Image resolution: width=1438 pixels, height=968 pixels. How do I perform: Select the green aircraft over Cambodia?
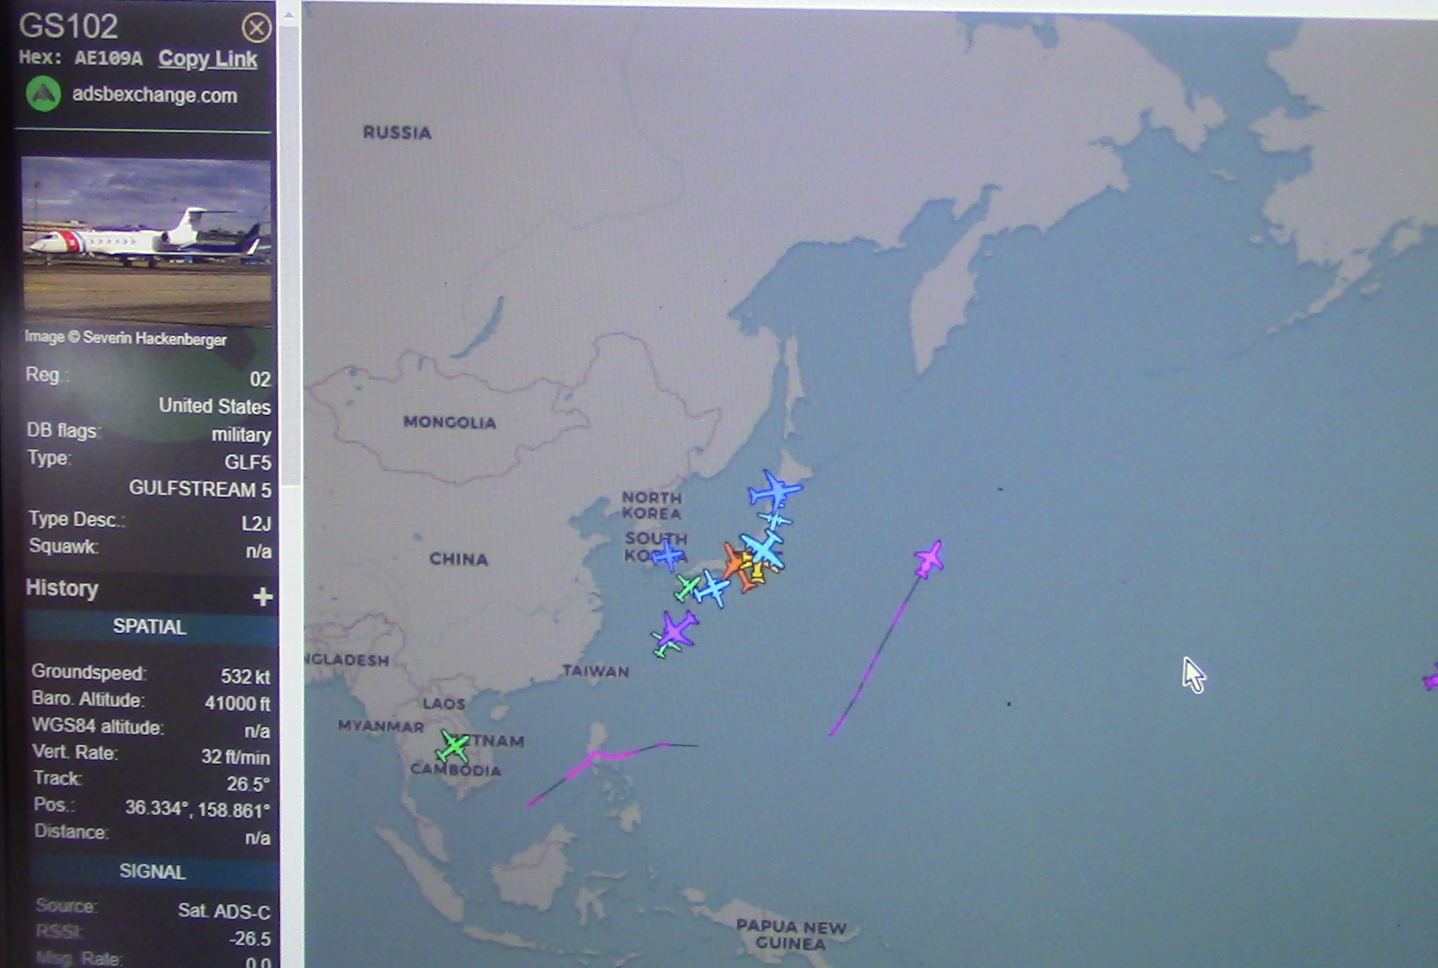click(x=453, y=745)
